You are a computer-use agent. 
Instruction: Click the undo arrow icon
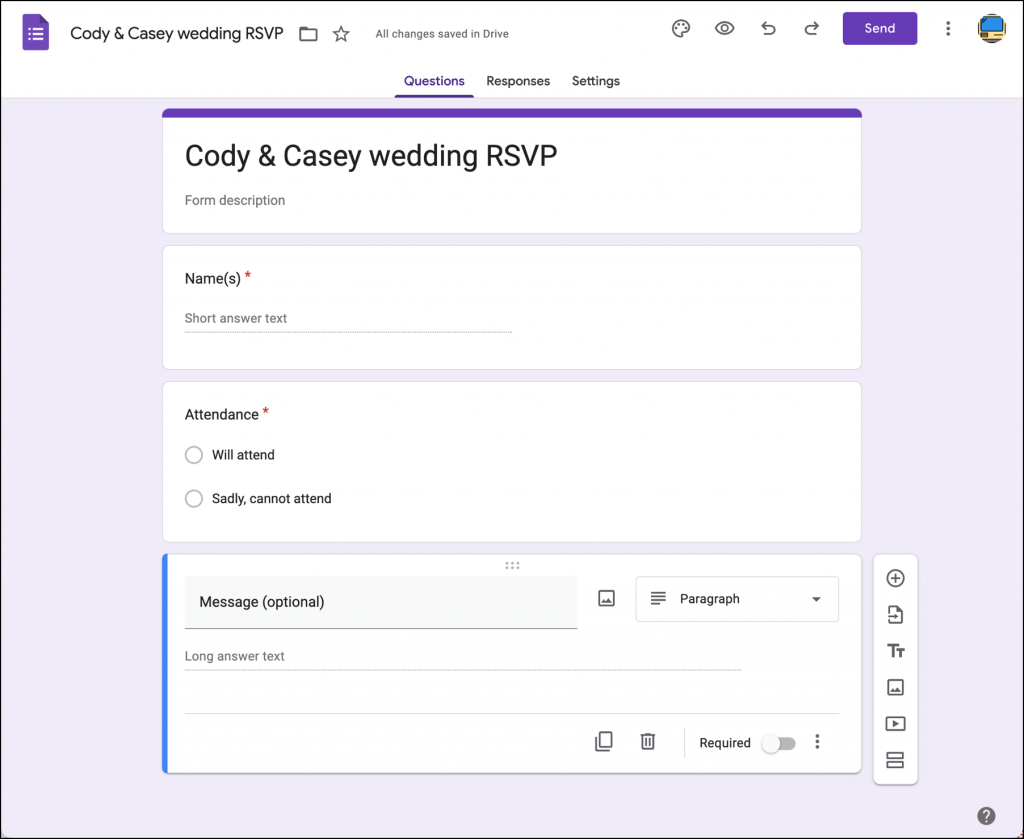(x=768, y=29)
